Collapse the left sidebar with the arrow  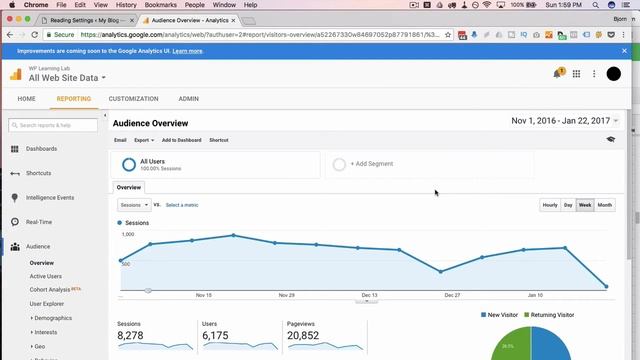(105, 116)
